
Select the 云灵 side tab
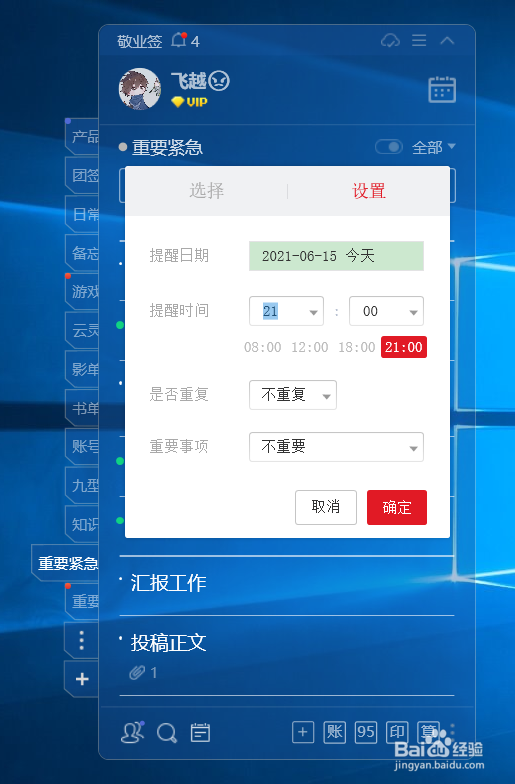[x=82, y=330]
